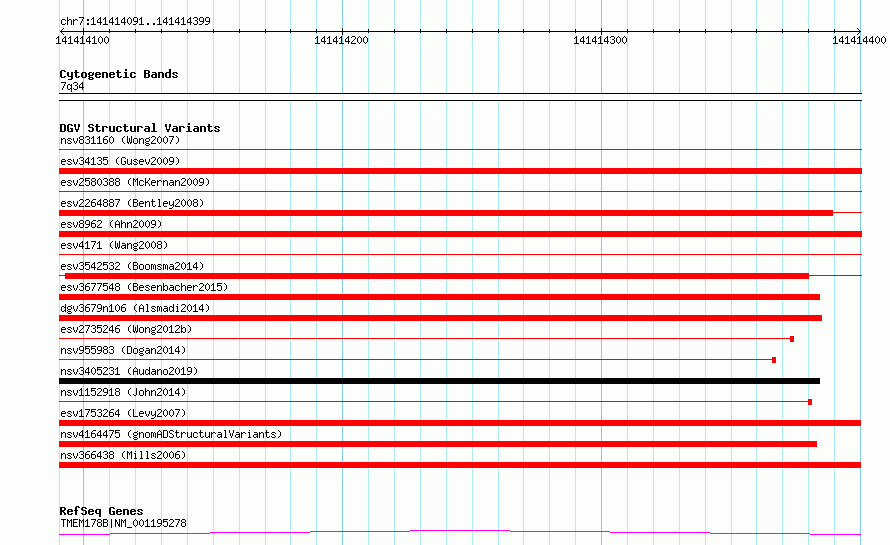The image size is (890, 545).
Task: Click nsv1152918 (John2014) label
Action: click(123, 392)
